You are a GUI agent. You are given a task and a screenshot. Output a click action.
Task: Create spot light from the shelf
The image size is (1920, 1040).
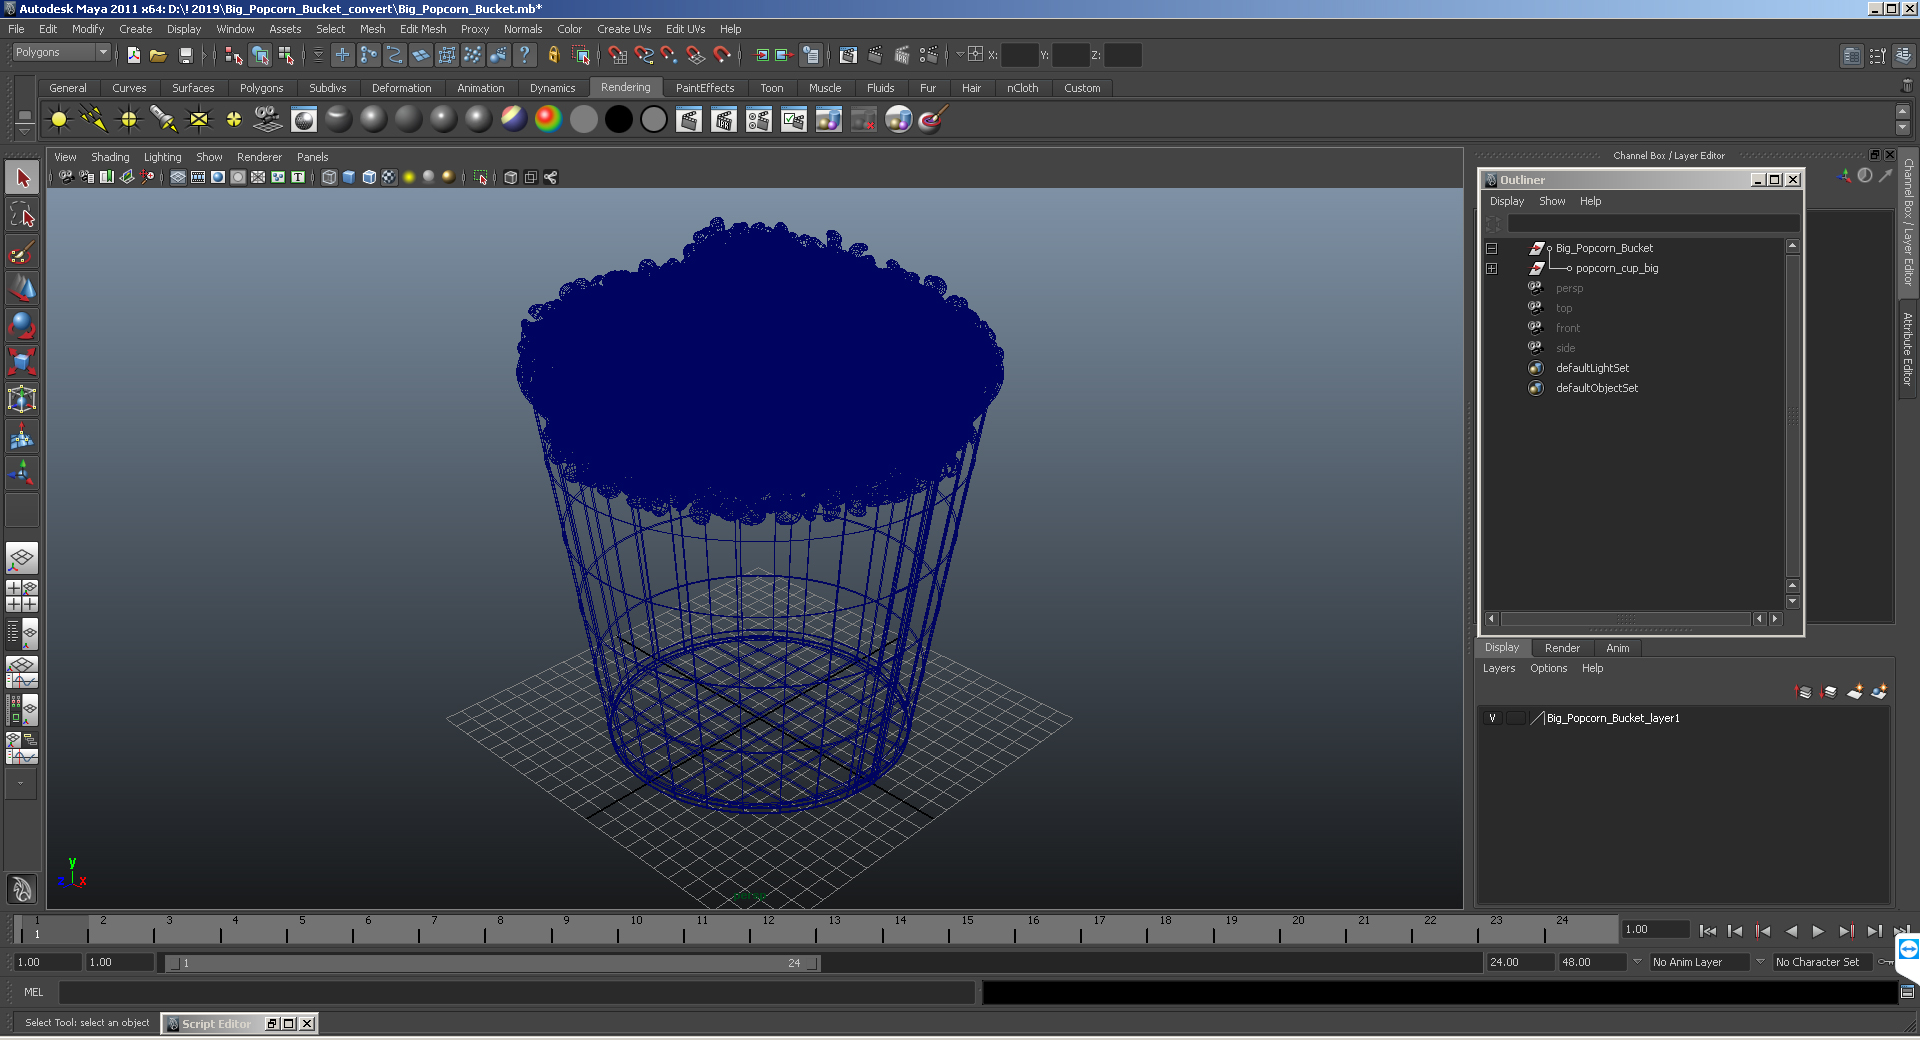164,120
